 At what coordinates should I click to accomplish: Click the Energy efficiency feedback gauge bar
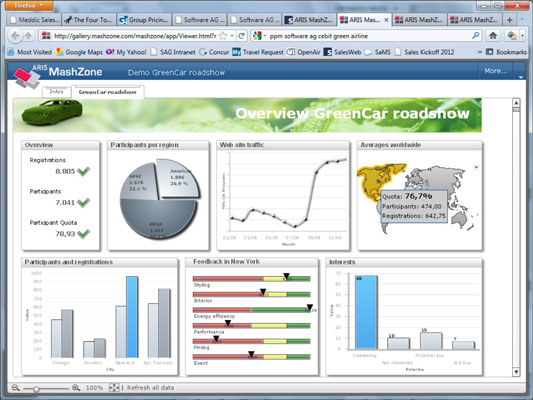click(252, 310)
